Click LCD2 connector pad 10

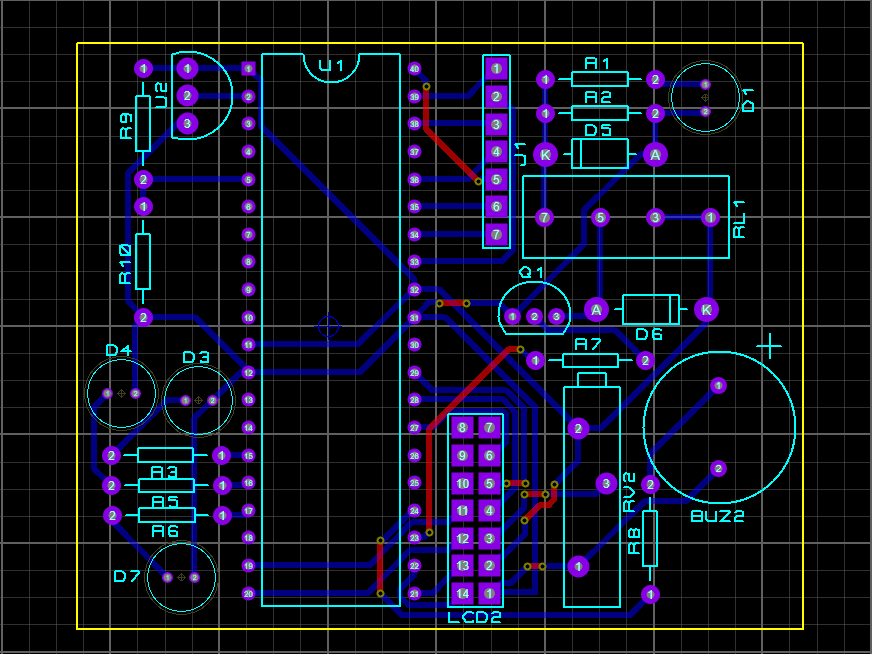(x=463, y=483)
